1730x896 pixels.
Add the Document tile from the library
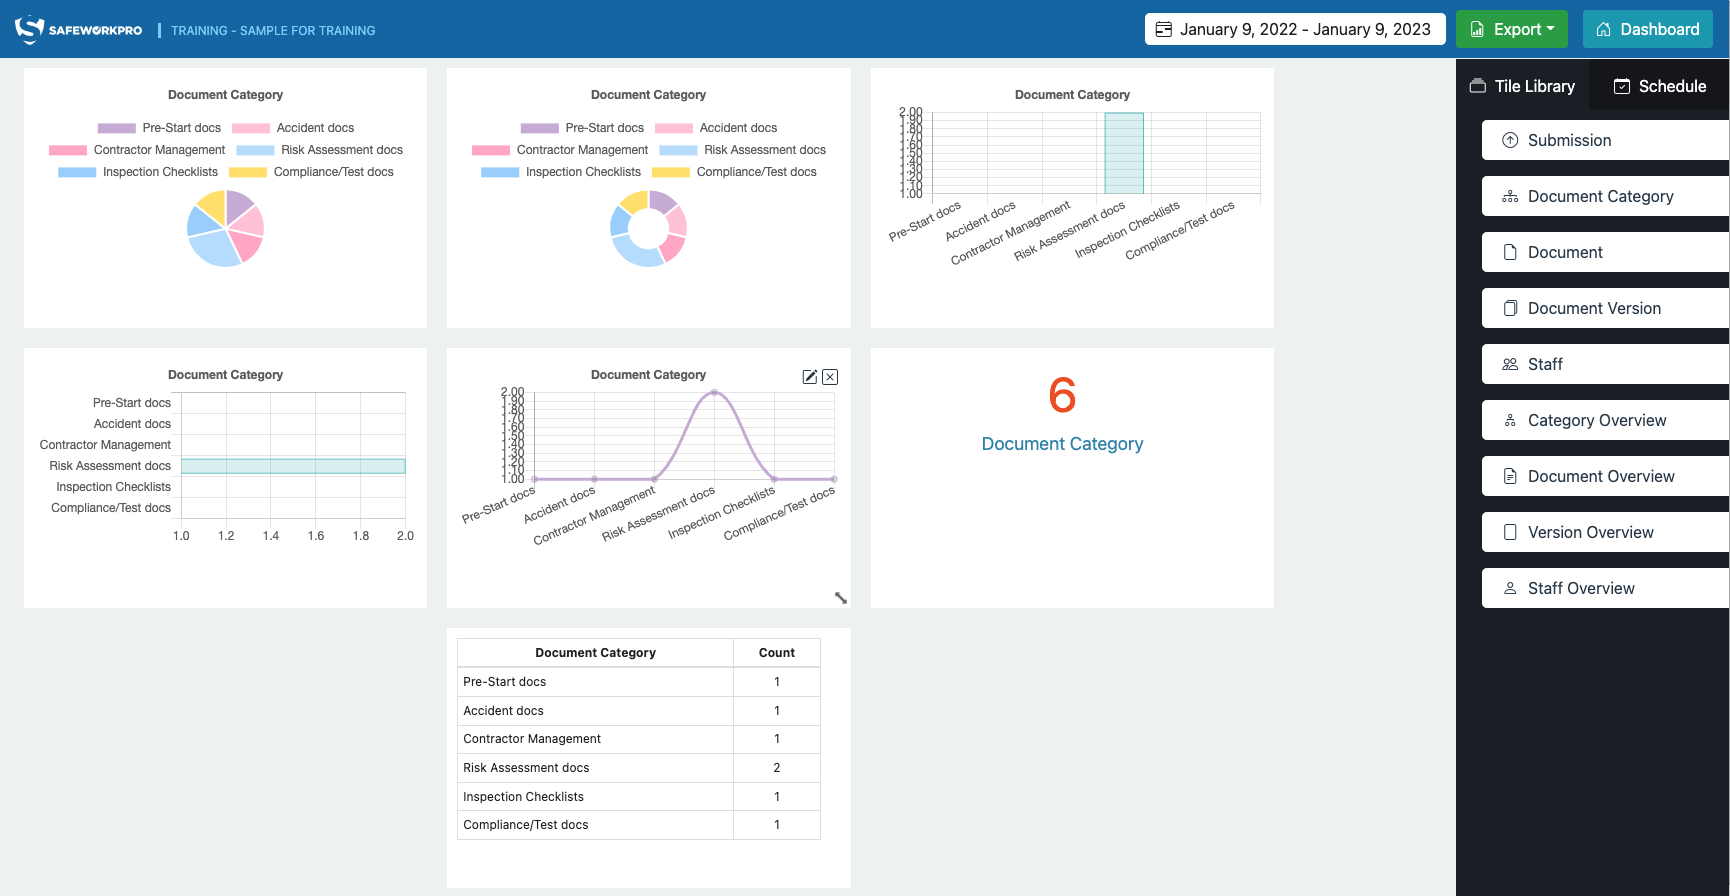click(1605, 252)
